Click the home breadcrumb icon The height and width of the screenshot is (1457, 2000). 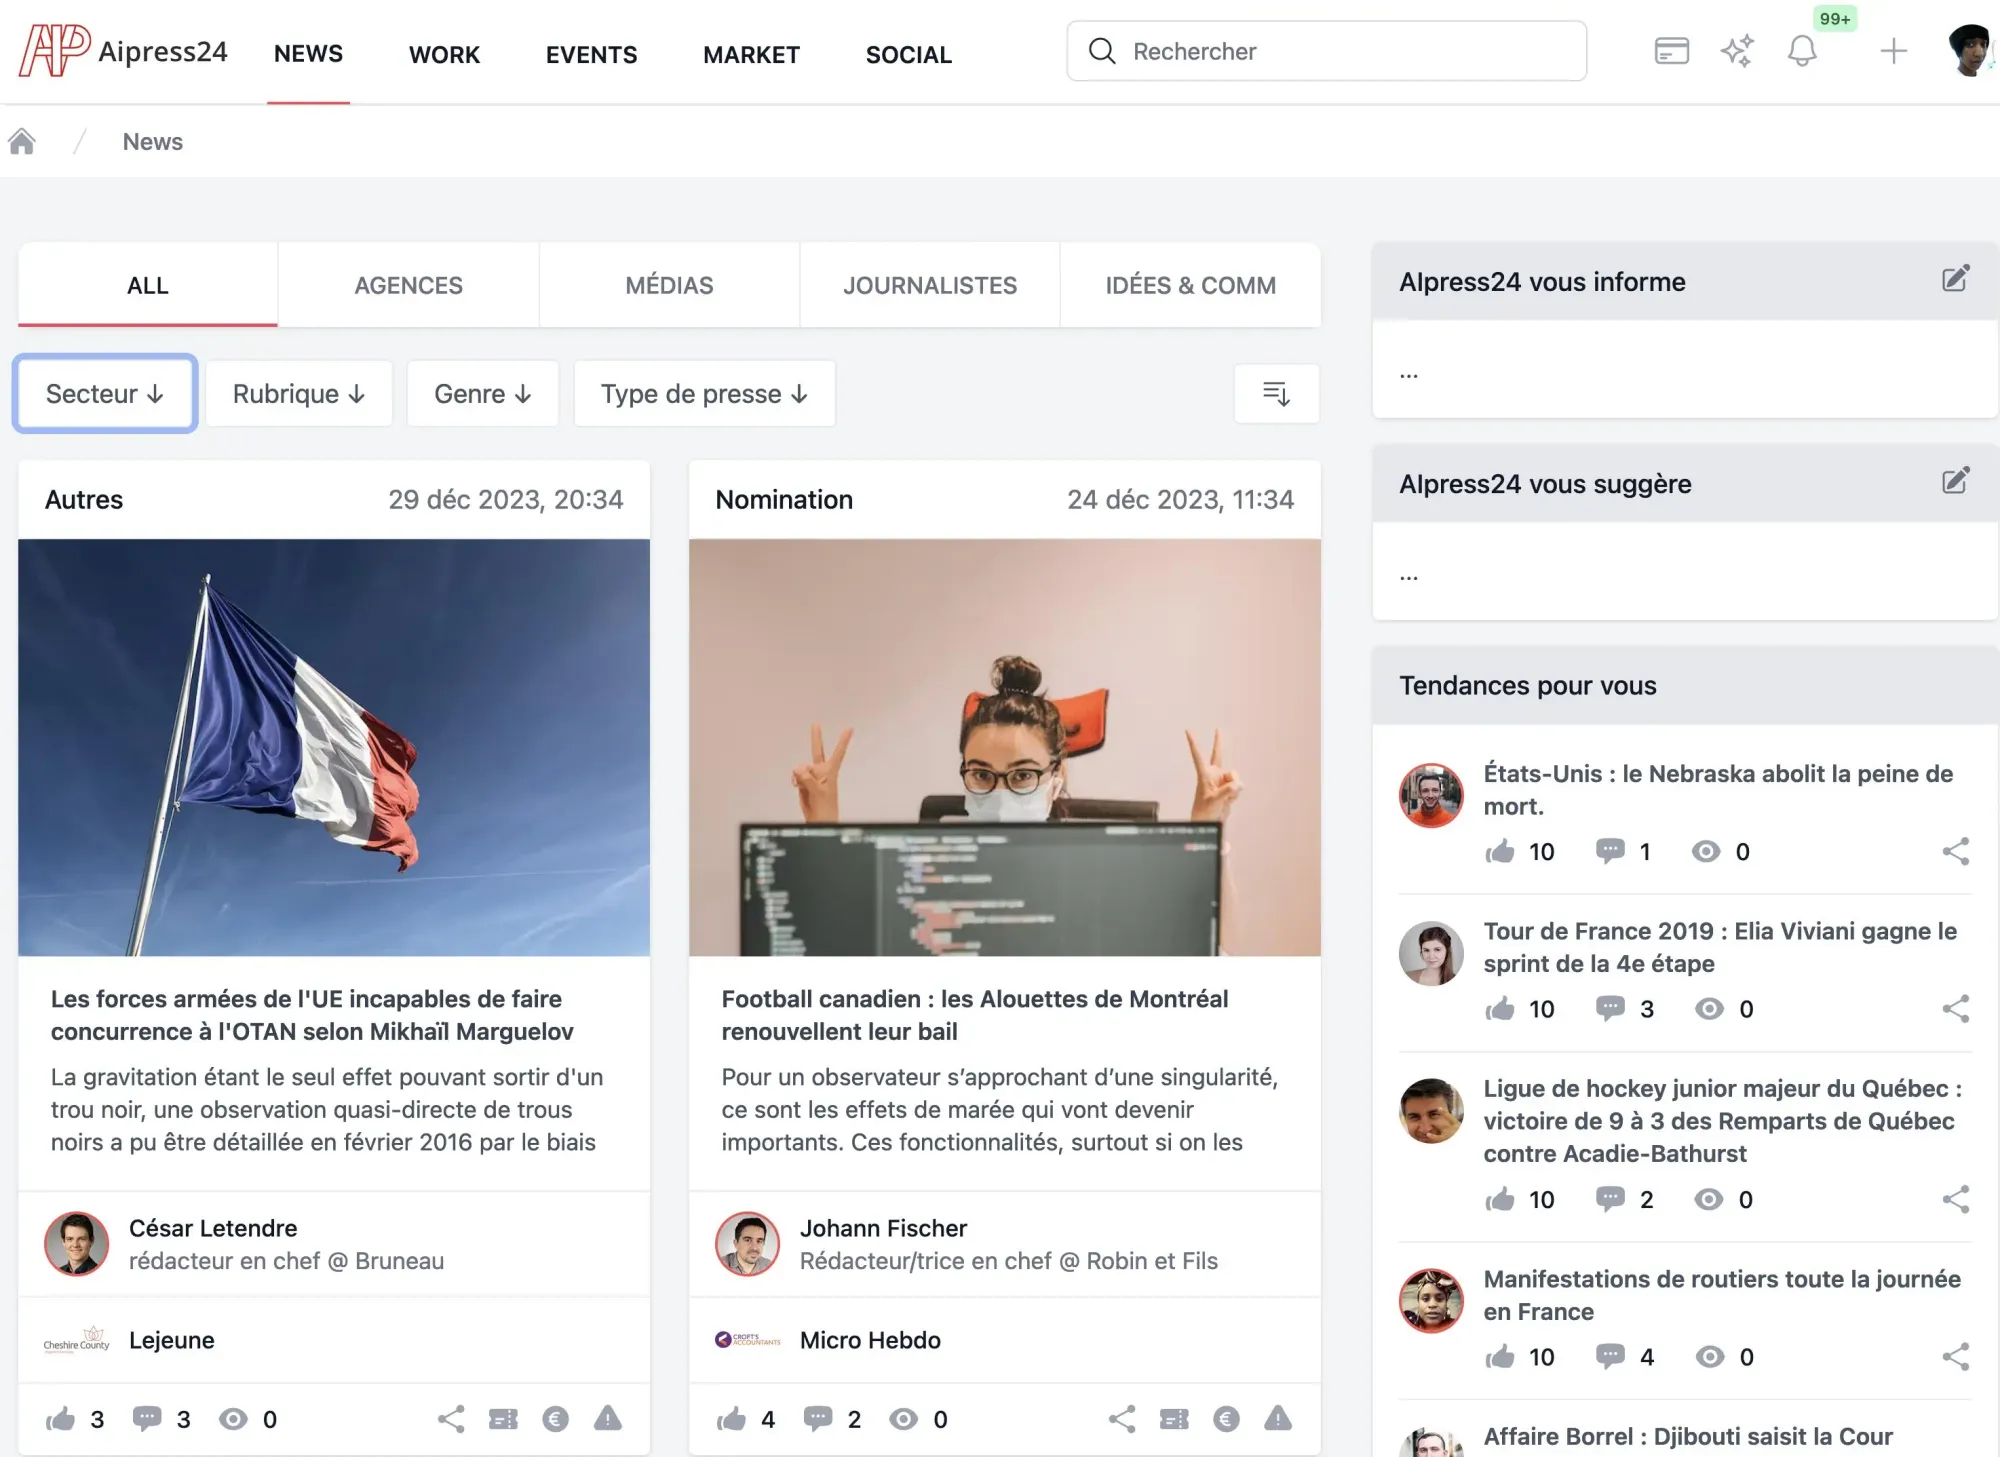tap(22, 141)
